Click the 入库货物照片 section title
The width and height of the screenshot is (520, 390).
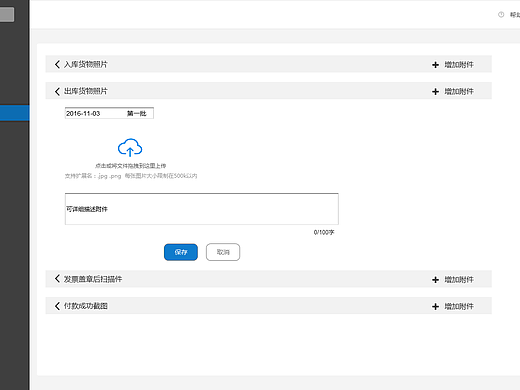click(x=86, y=64)
